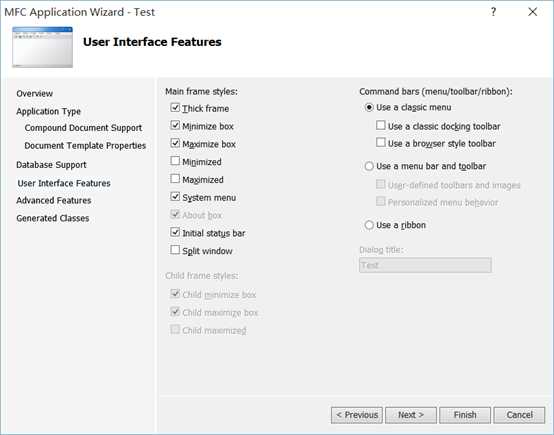Screen dimensions: 554x435
Task: Open Document Template Properties page
Action: tap(85, 146)
